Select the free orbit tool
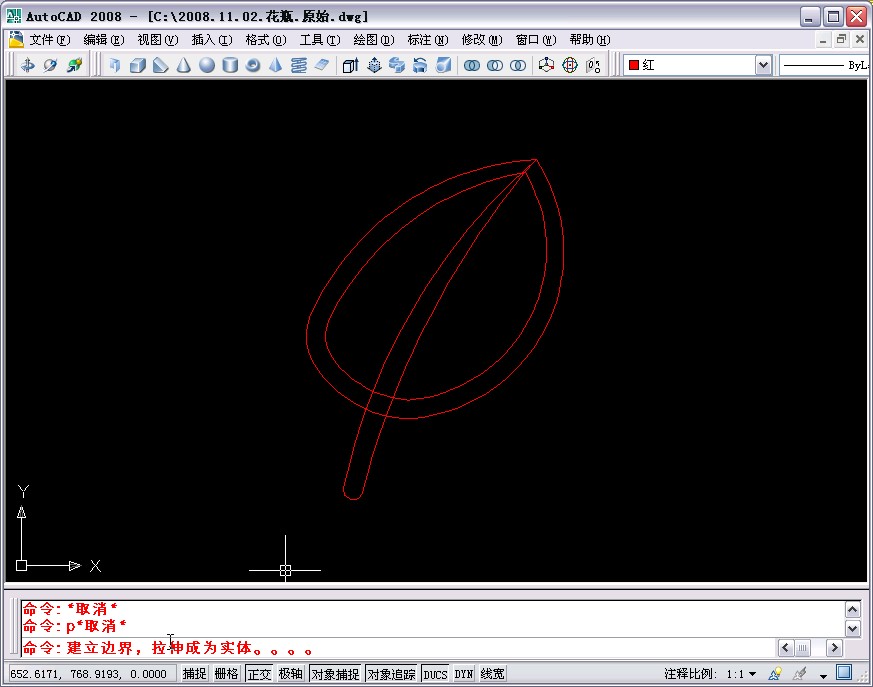 [51, 65]
